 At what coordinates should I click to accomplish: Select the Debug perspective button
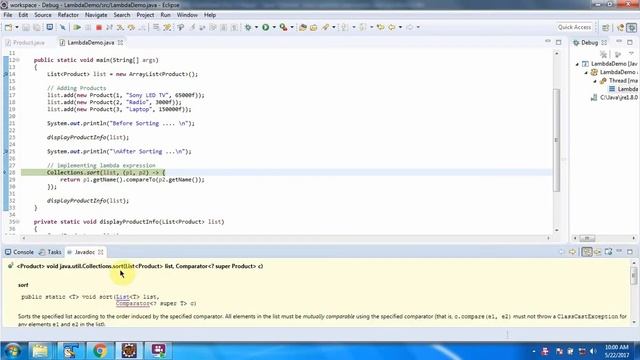pyautogui.click(x=631, y=27)
